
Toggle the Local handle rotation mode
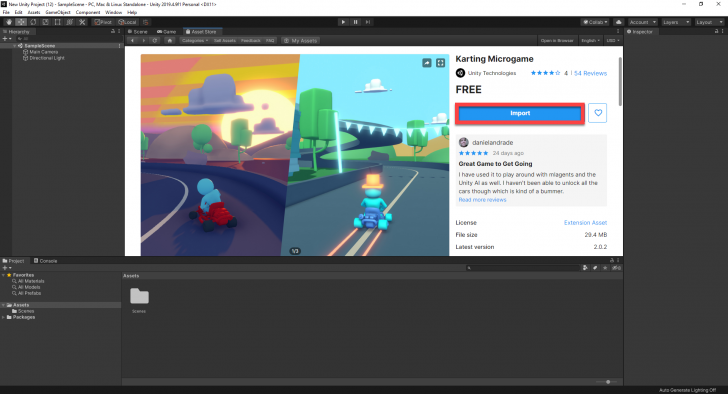(127, 22)
